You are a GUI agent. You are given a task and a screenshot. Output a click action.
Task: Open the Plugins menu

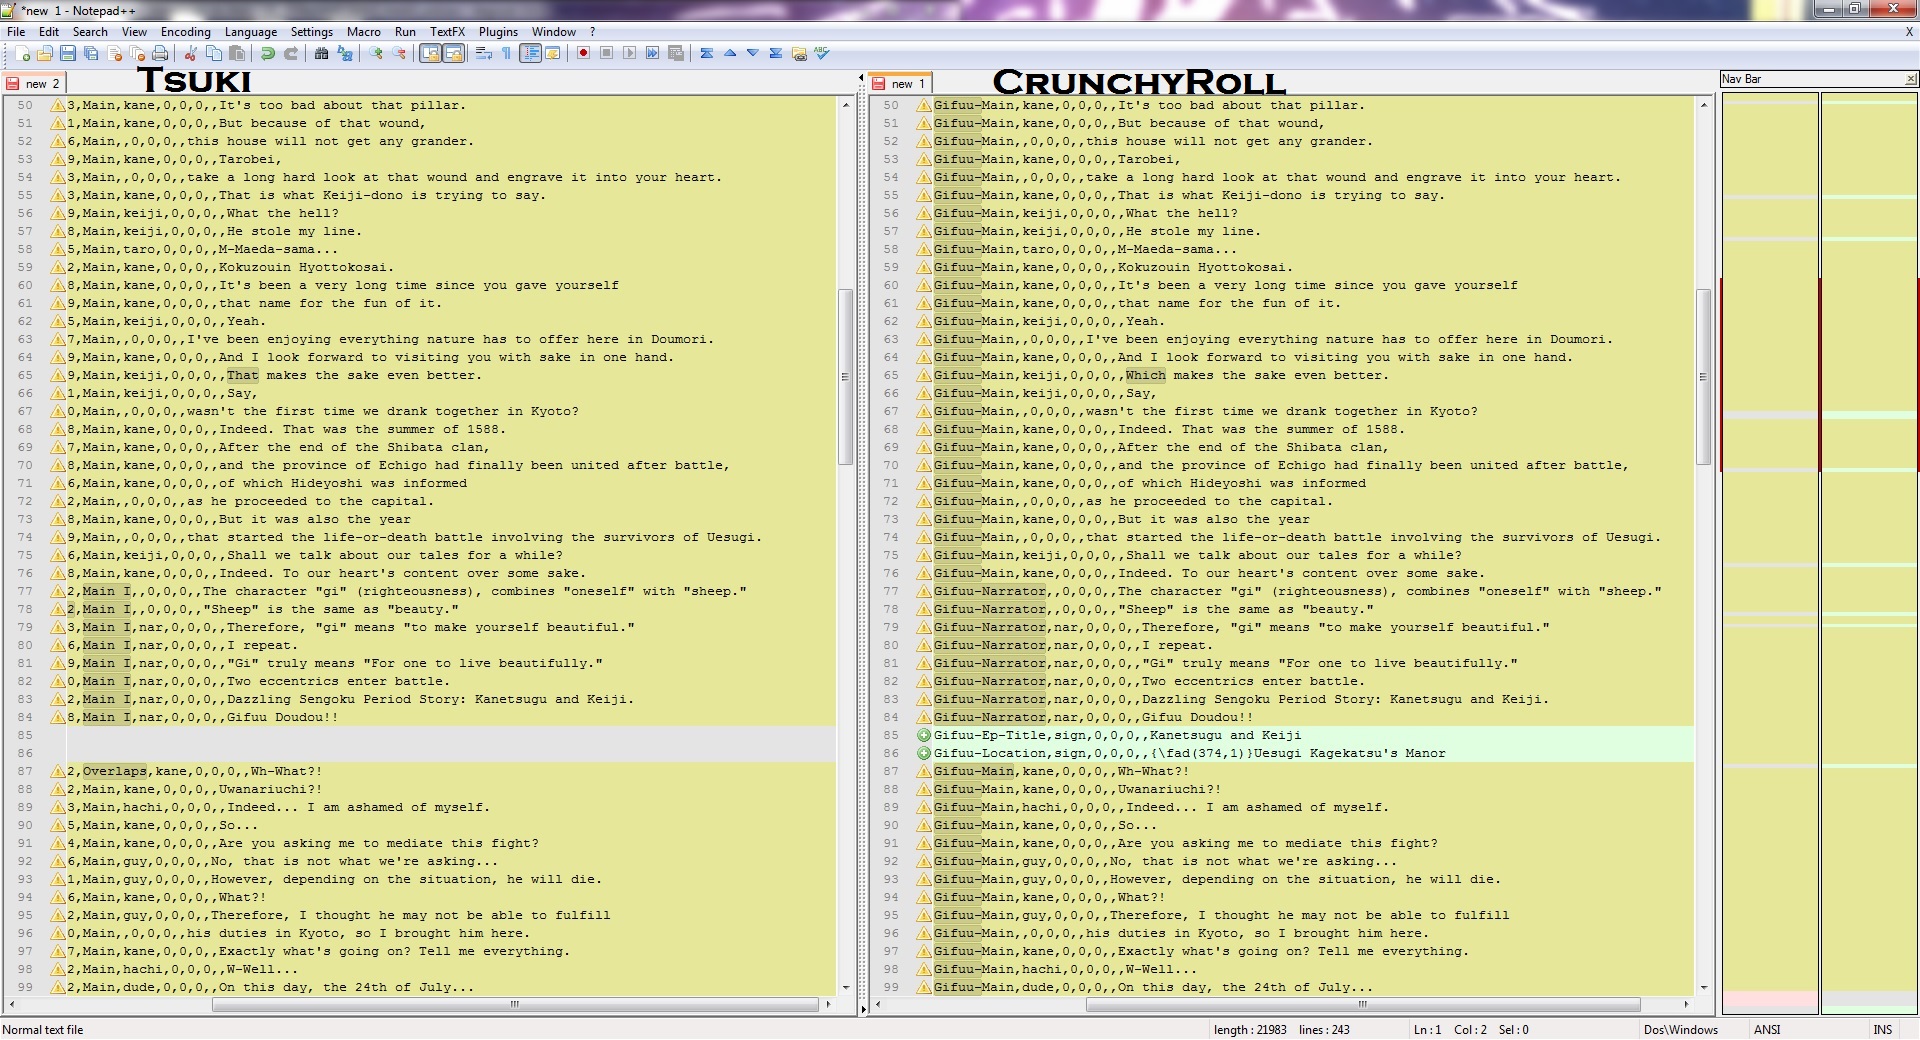[x=498, y=32]
